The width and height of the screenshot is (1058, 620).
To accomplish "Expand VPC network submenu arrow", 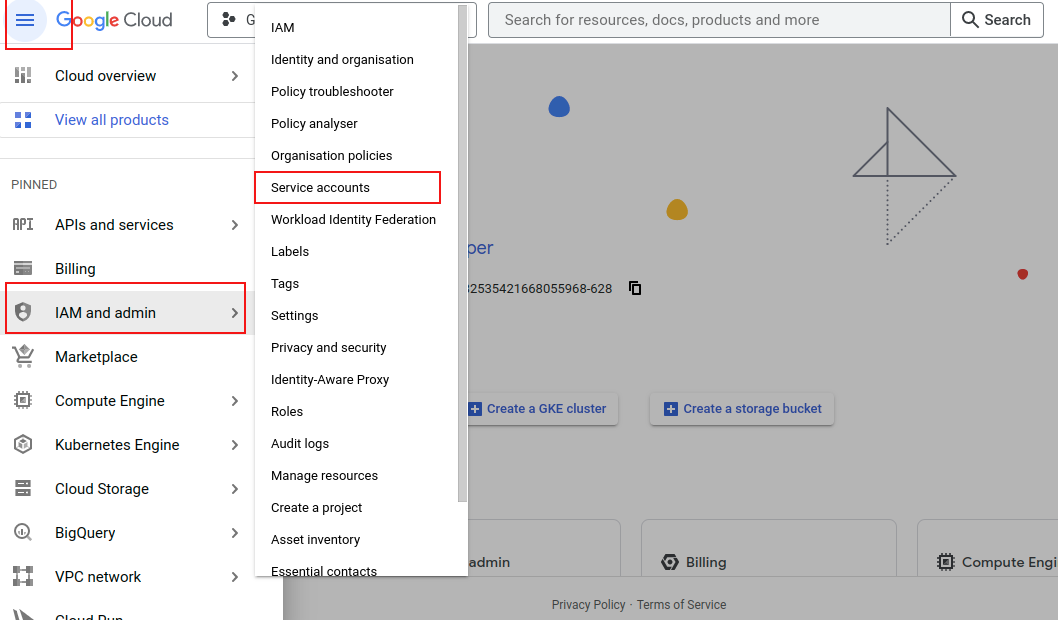I will 235,577.
